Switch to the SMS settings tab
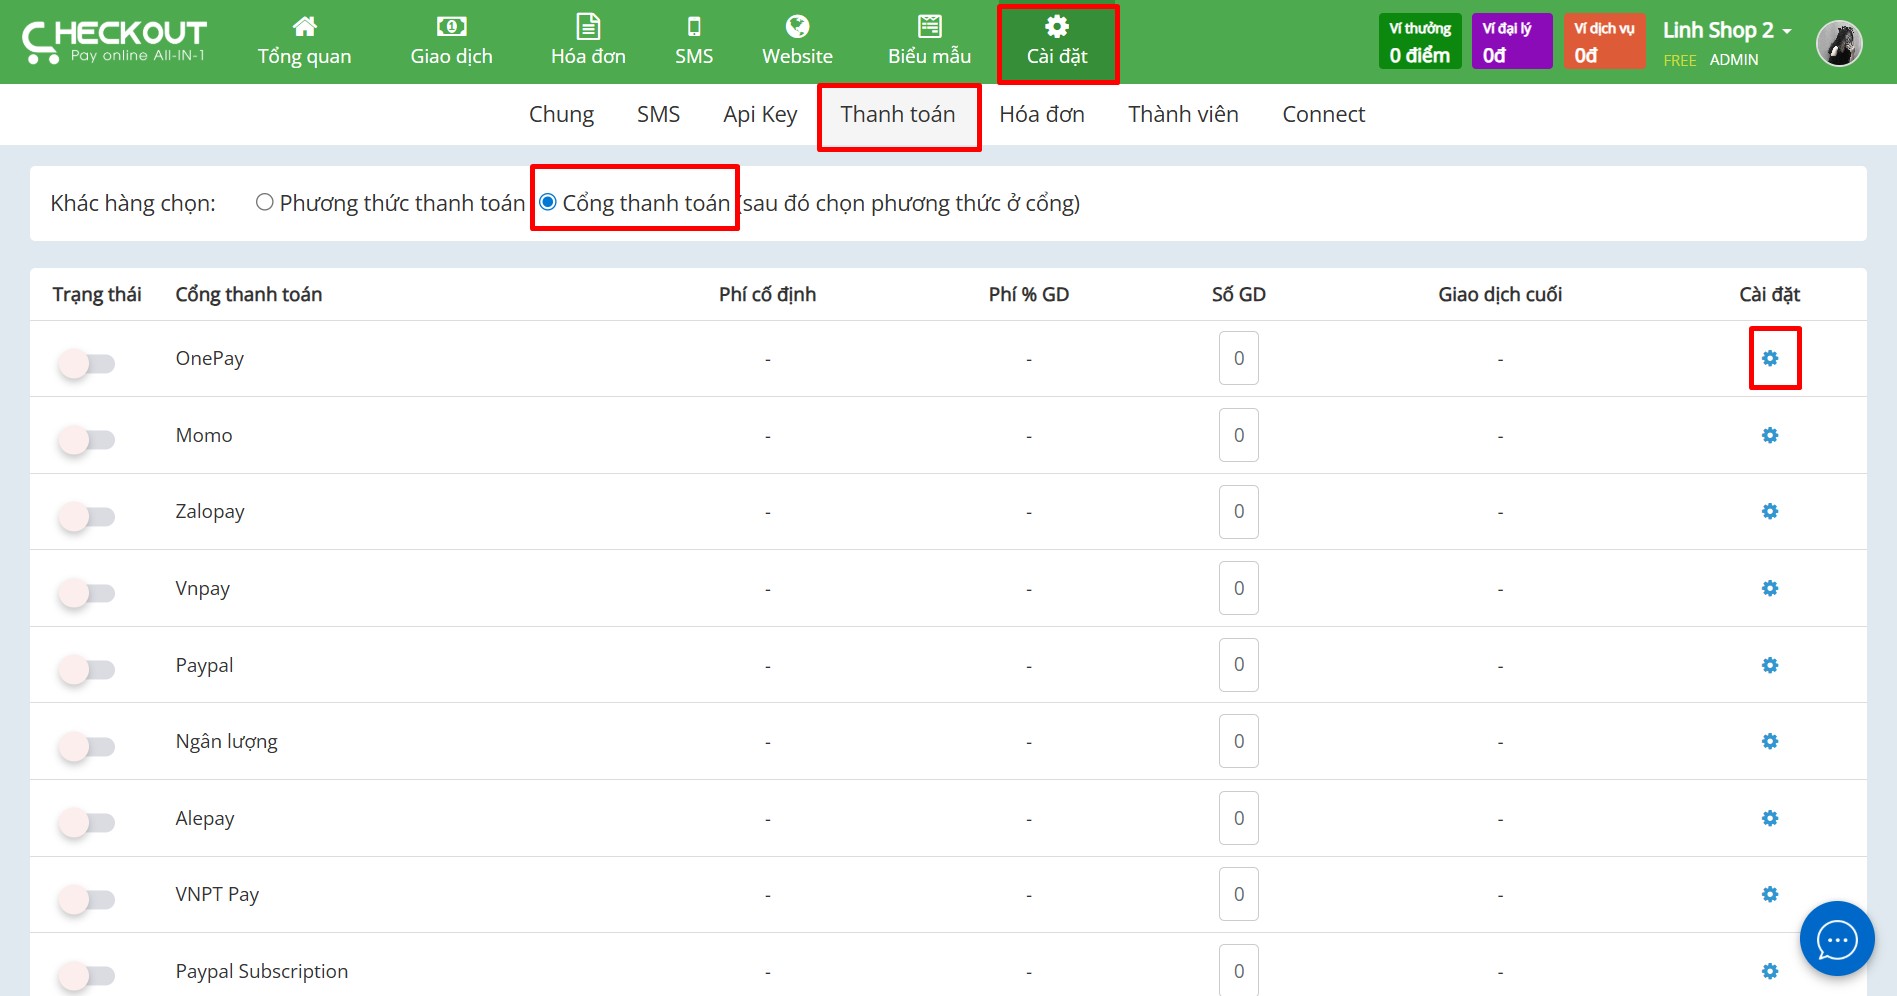This screenshot has width=1897, height=996. click(x=658, y=114)
